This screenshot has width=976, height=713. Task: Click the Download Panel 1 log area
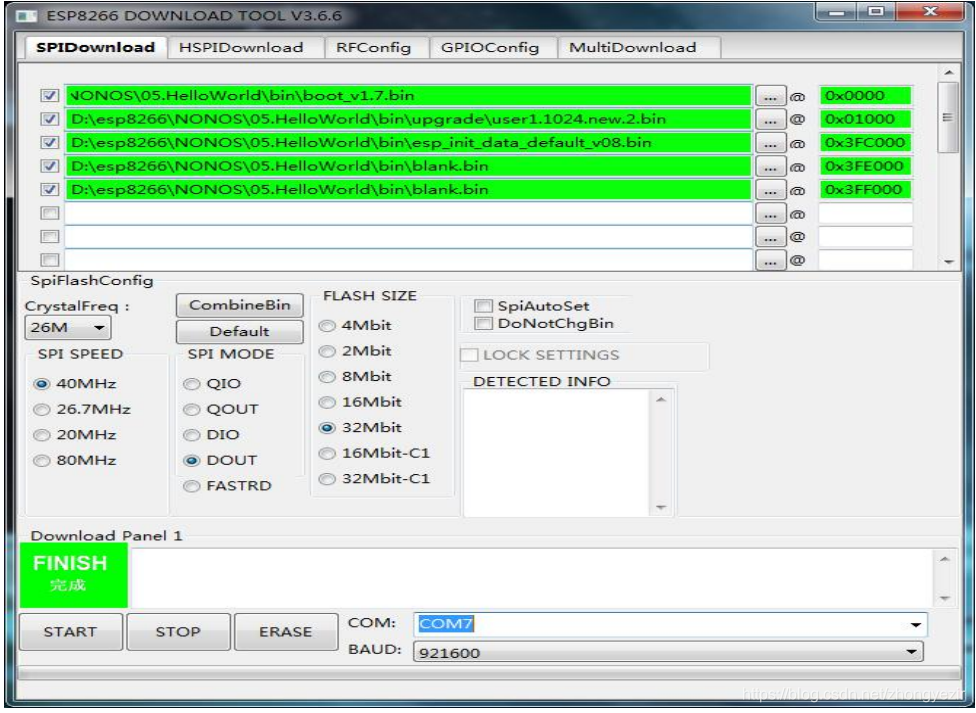pyautogui.click(x=532, y=578)
